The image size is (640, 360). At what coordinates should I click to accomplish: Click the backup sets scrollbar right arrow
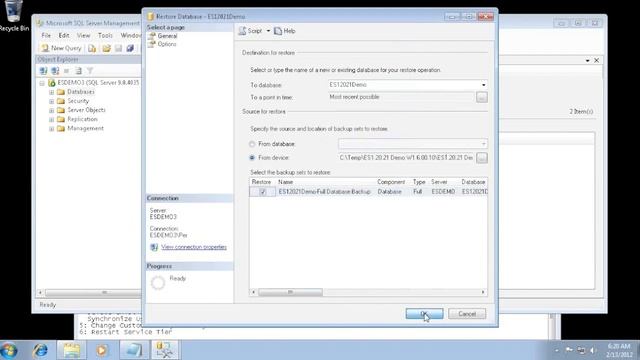pyautogui.click(x=483, y=292)
